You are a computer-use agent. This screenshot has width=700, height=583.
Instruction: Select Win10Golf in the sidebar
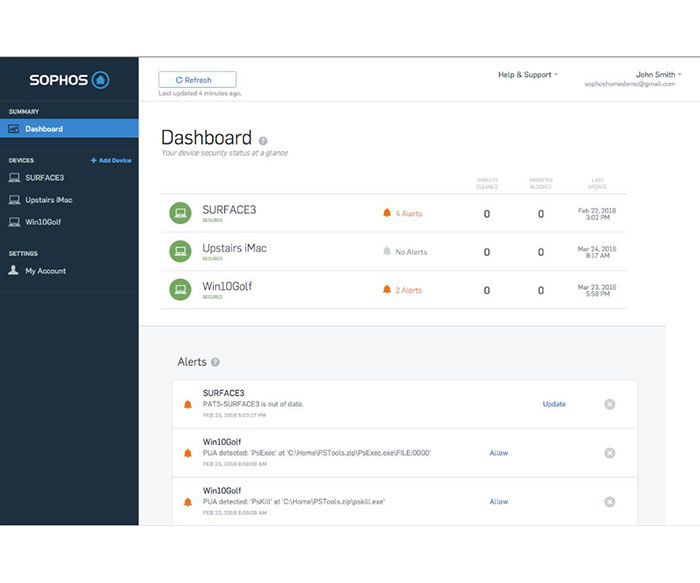tap(43, 222)
